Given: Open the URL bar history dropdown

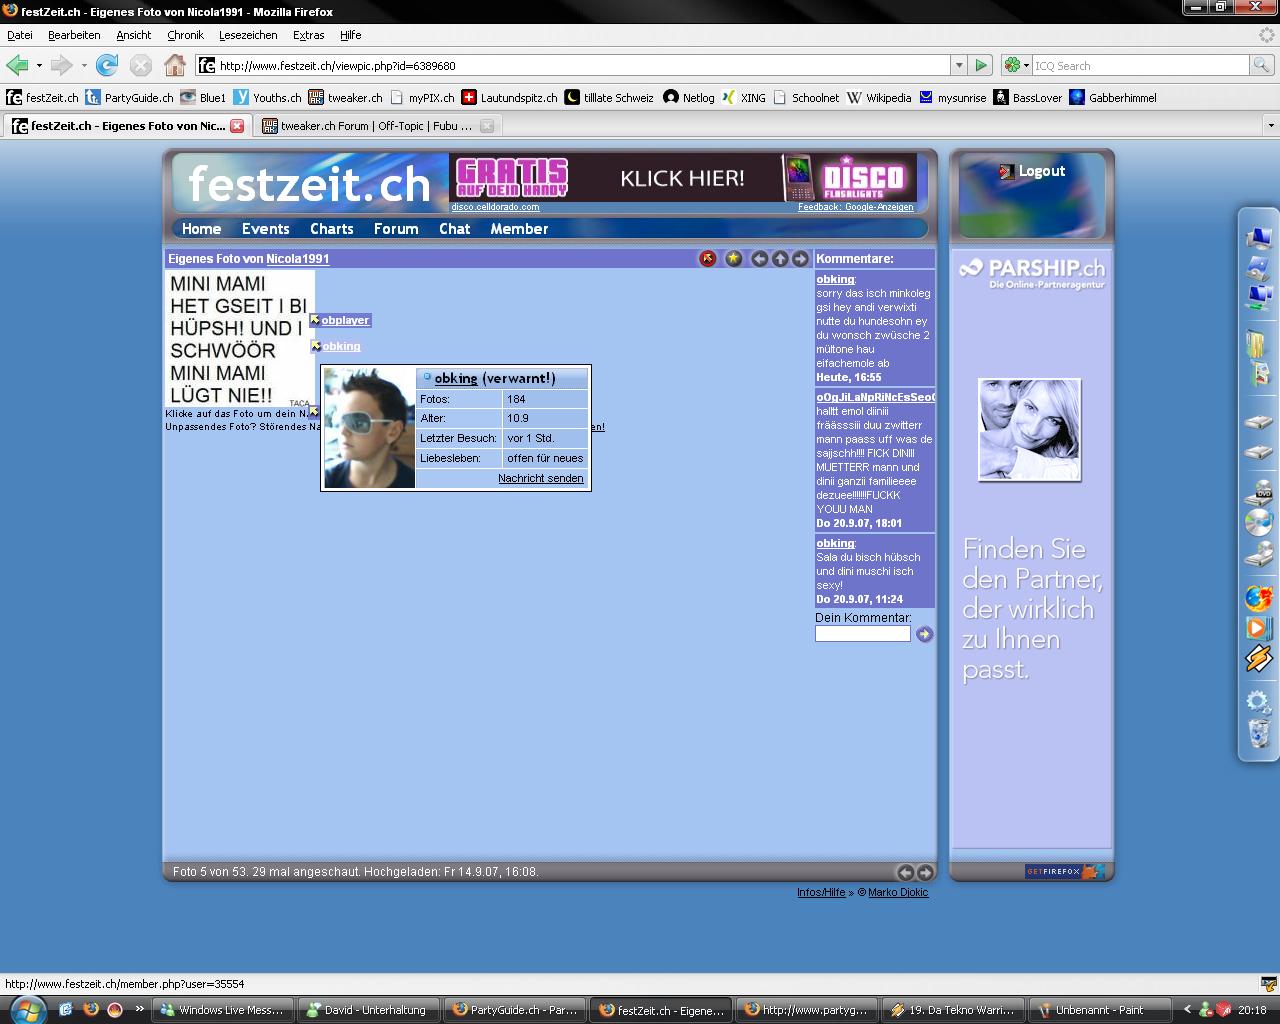Looking at the screenshot, I should tap(958, 66).
